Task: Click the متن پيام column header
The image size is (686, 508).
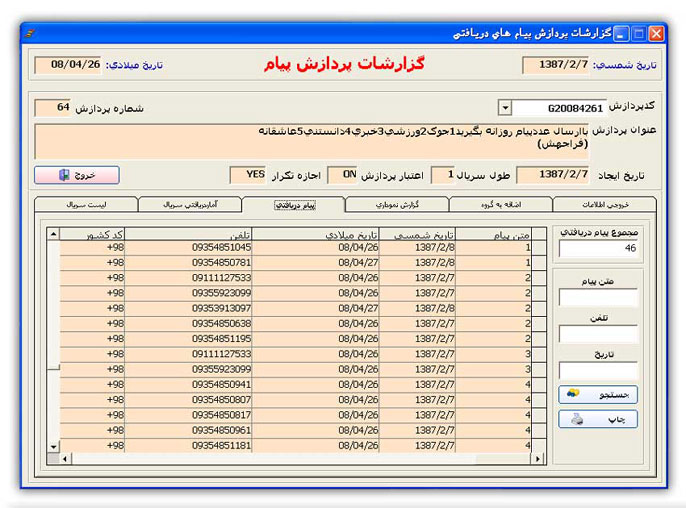Action: [494, 234]
